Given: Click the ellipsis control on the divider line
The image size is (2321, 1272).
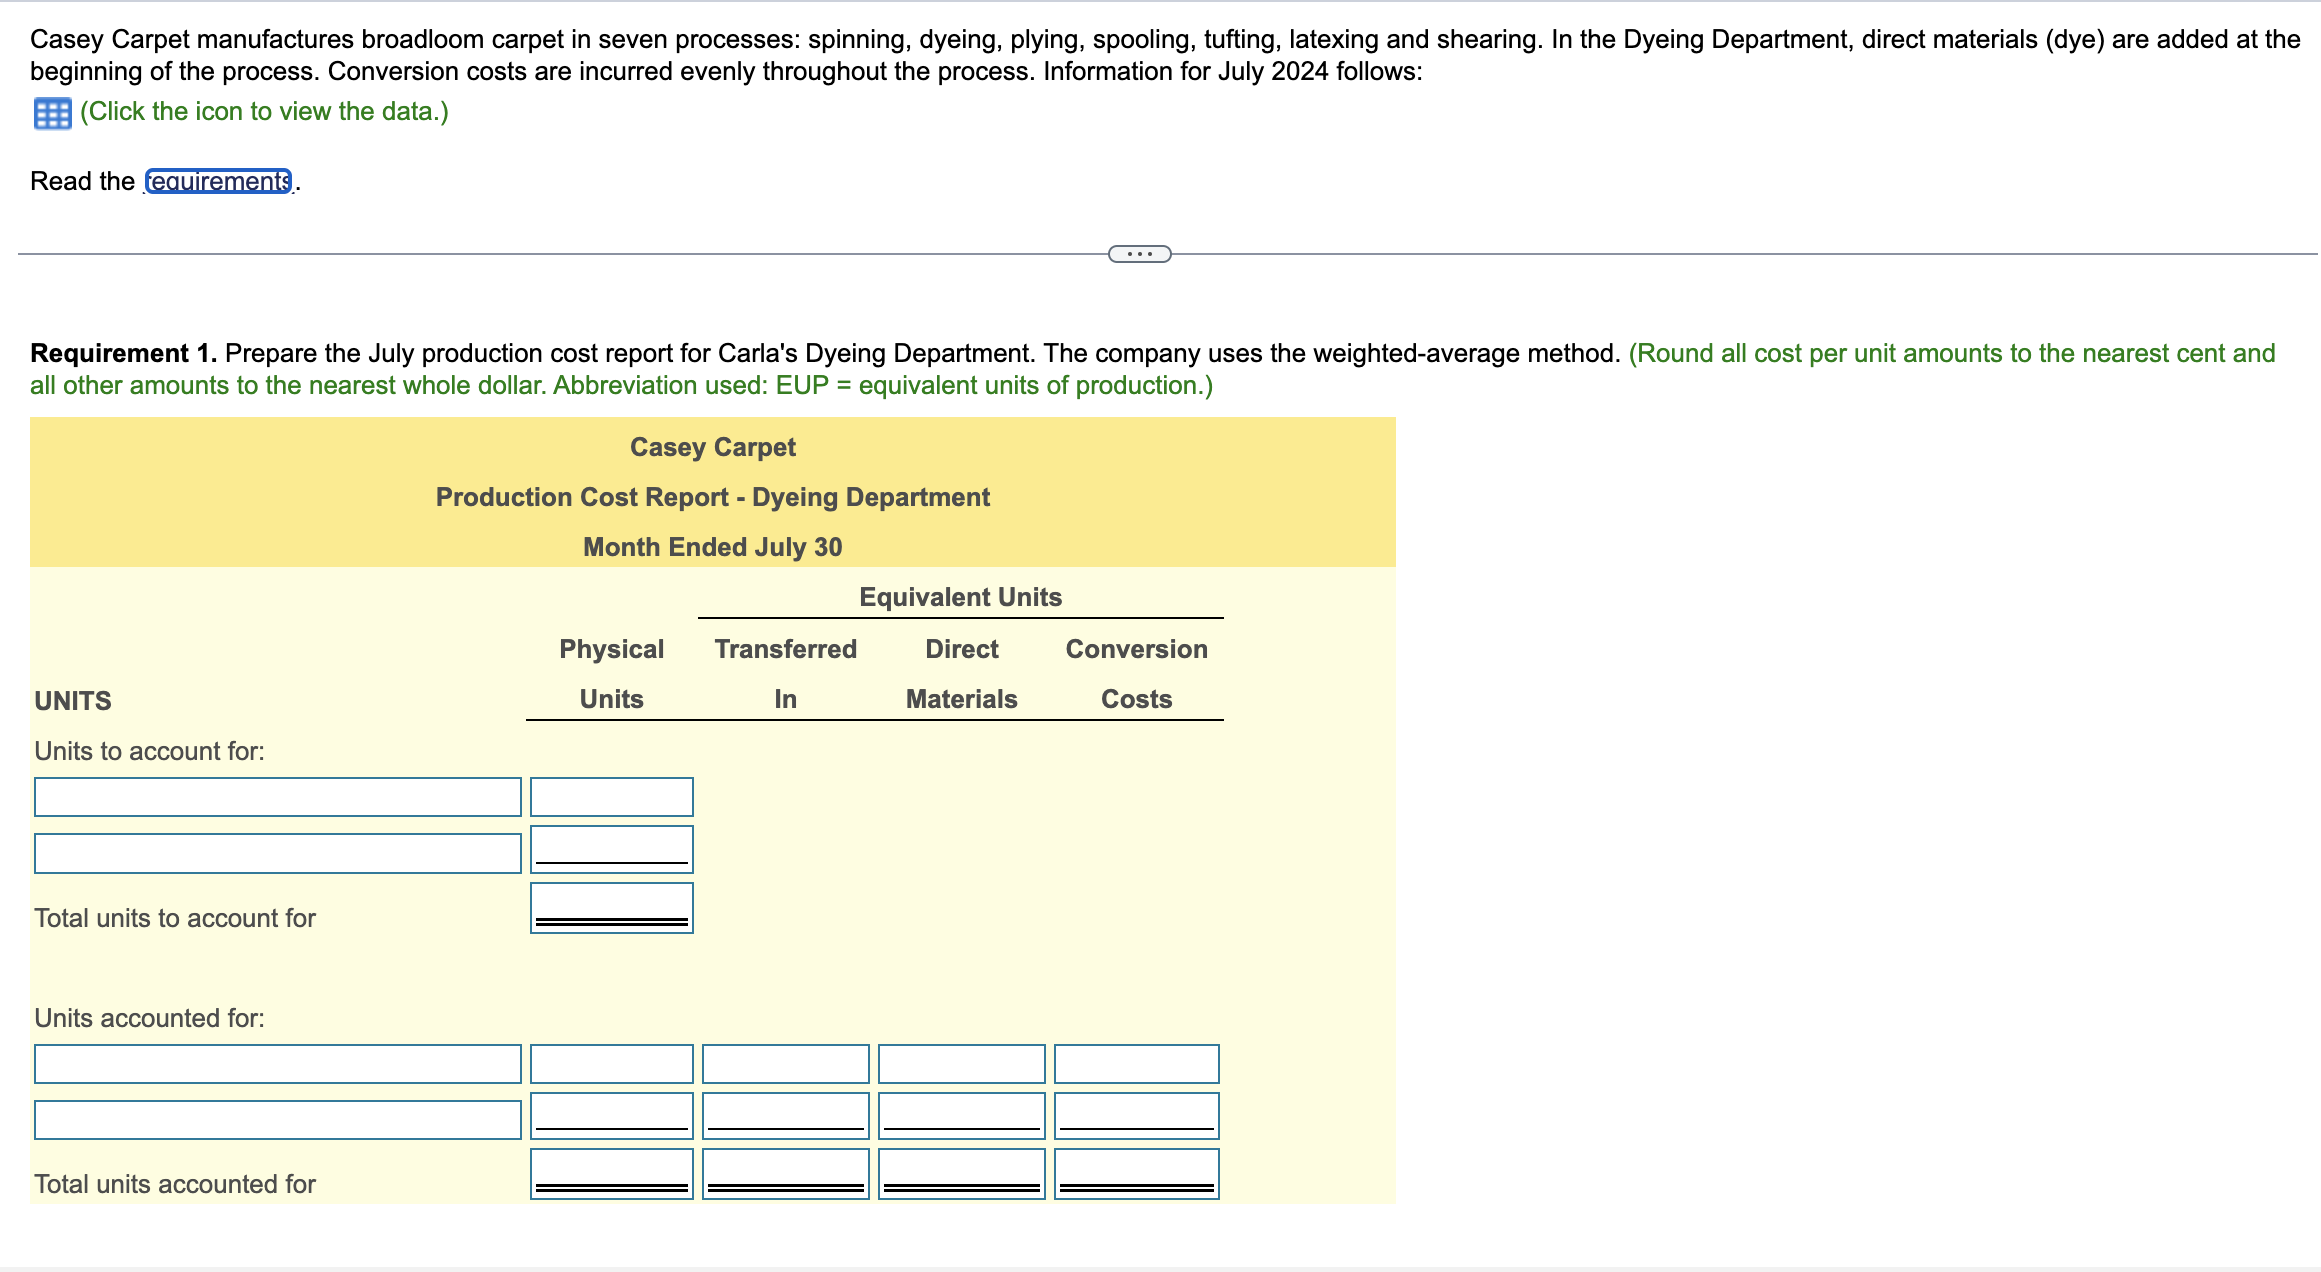Looking at the screenshot, I should pyautogui.click(x=1140, y=254).
